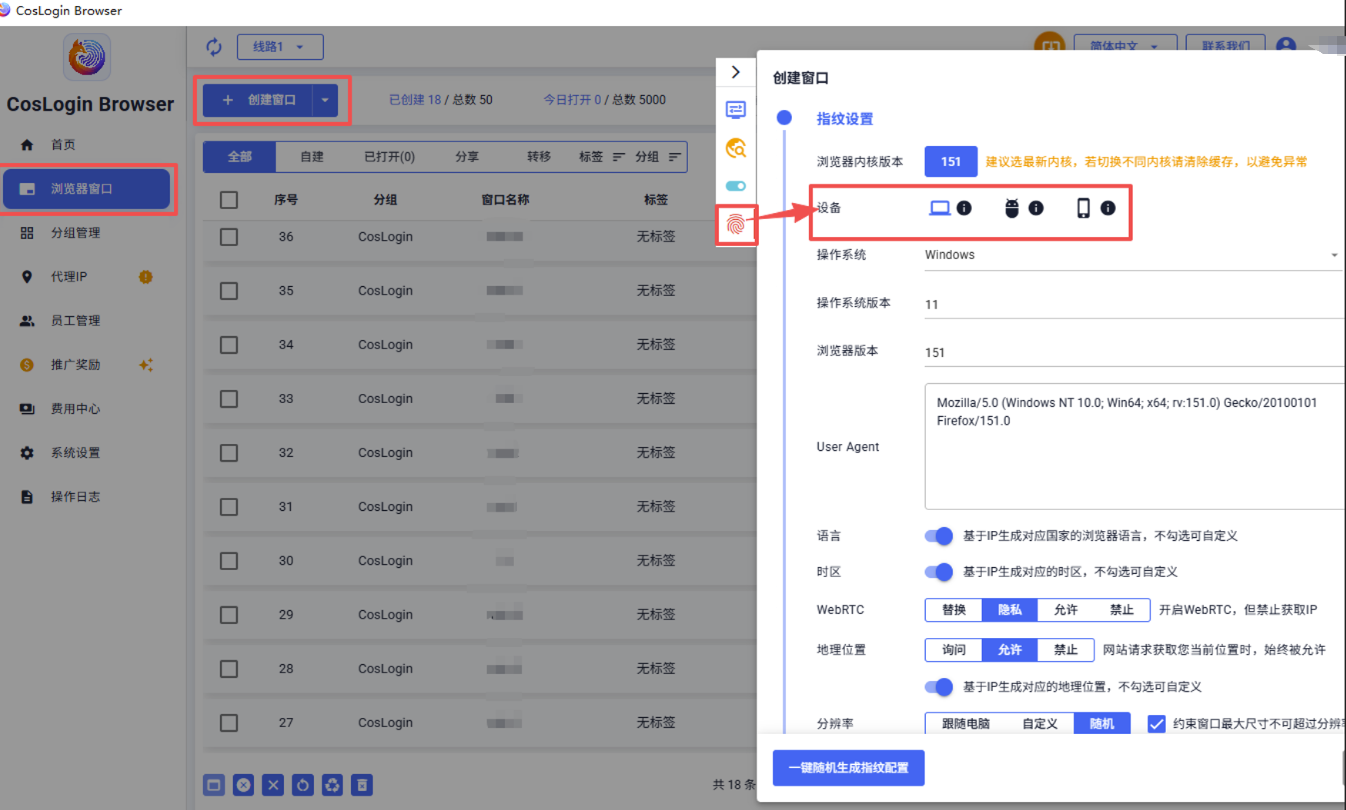Open the fingerprint settings step icon
This screenshot has height=810, width=1346.
tap(736, 224)
